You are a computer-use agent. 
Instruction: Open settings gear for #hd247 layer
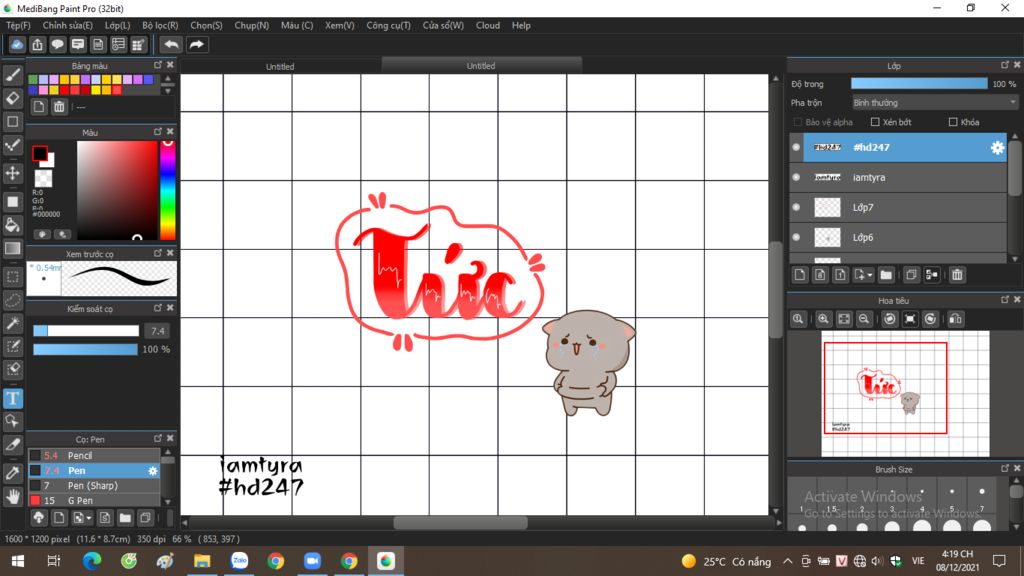coord(997,148)
